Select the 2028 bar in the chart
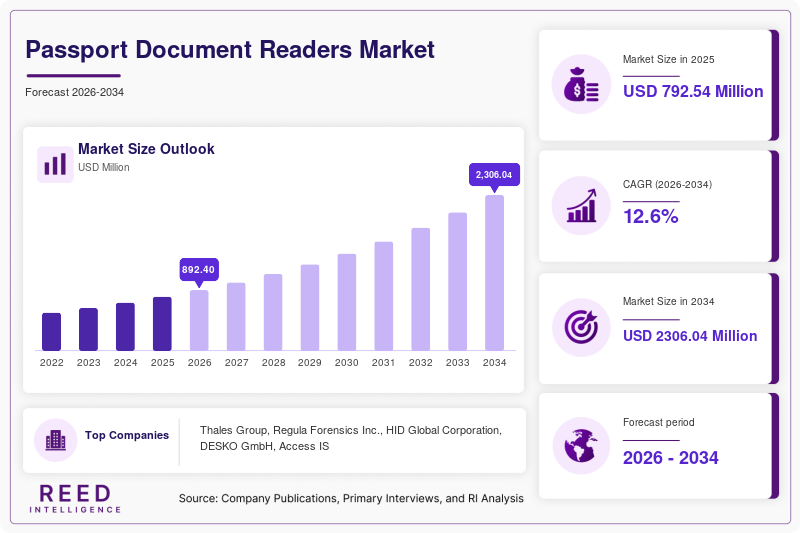800x533 pixels. pos(273,312)
